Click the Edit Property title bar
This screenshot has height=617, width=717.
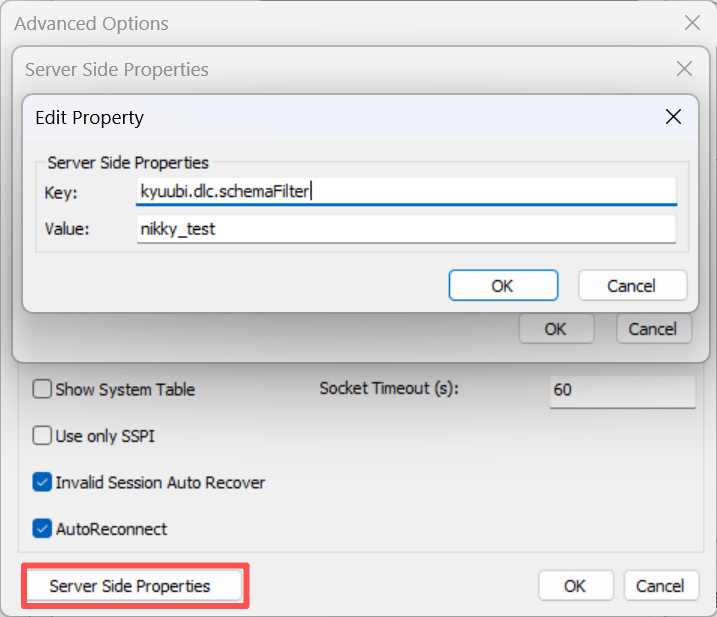pos(300,117)
